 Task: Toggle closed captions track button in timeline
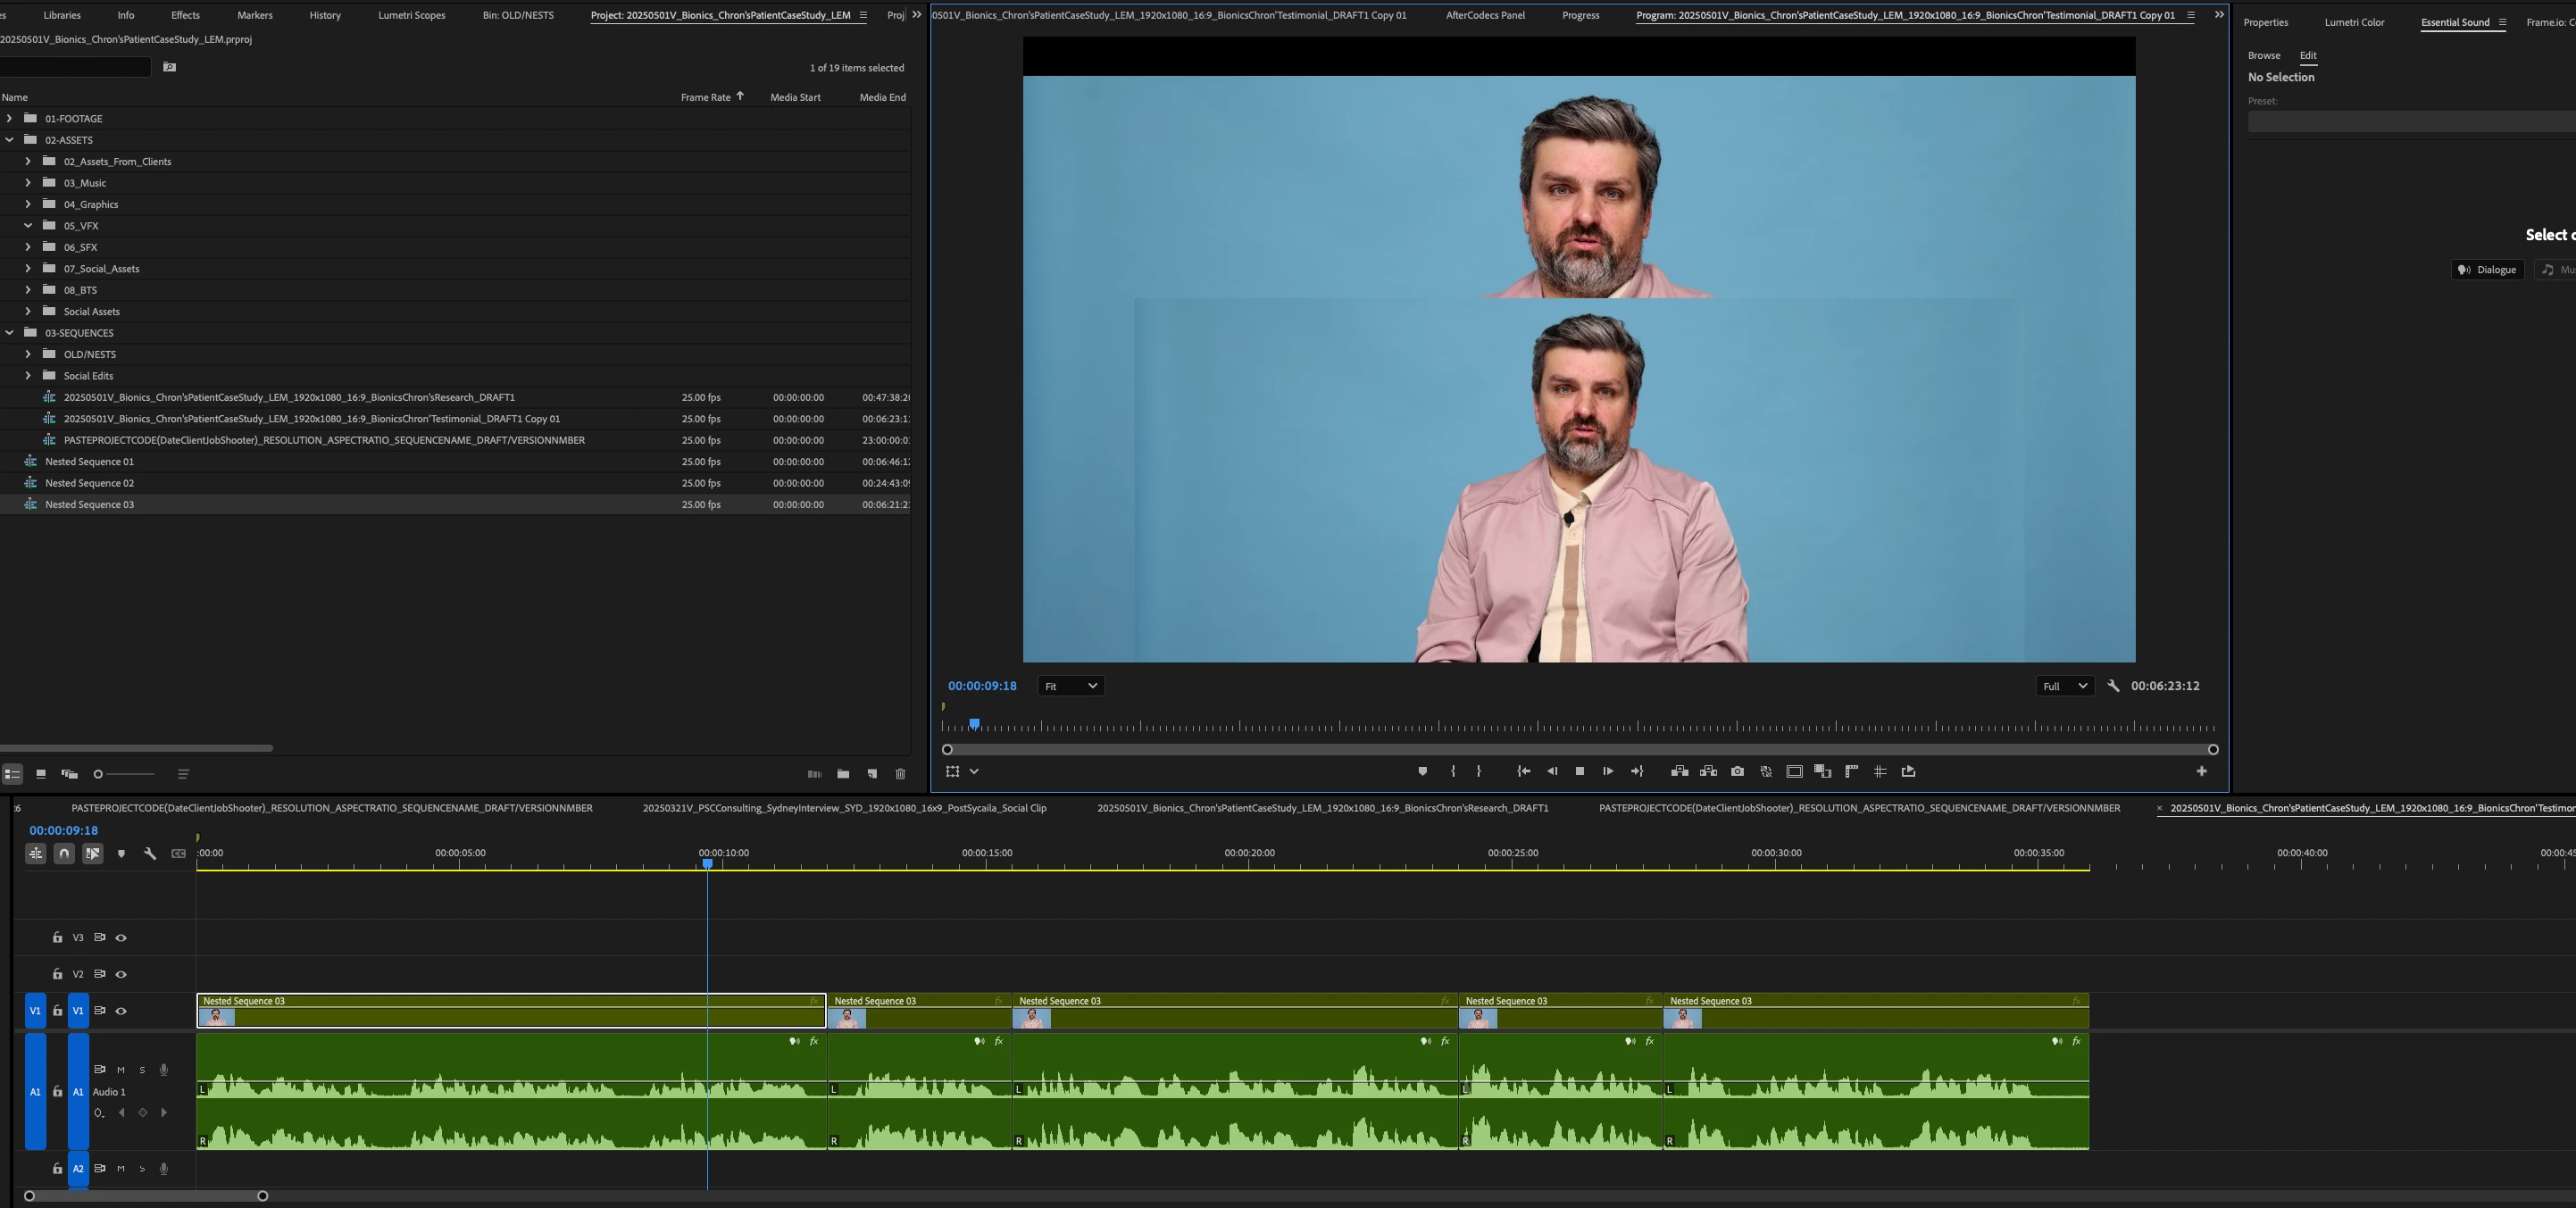point(178,853)
